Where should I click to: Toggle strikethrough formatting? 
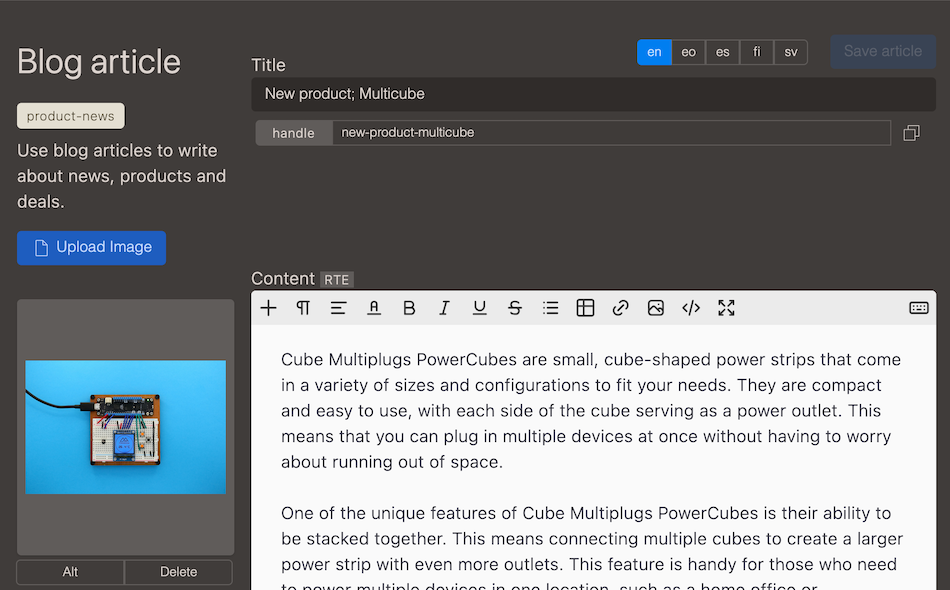pyautogui.click(x=515, y=308)
